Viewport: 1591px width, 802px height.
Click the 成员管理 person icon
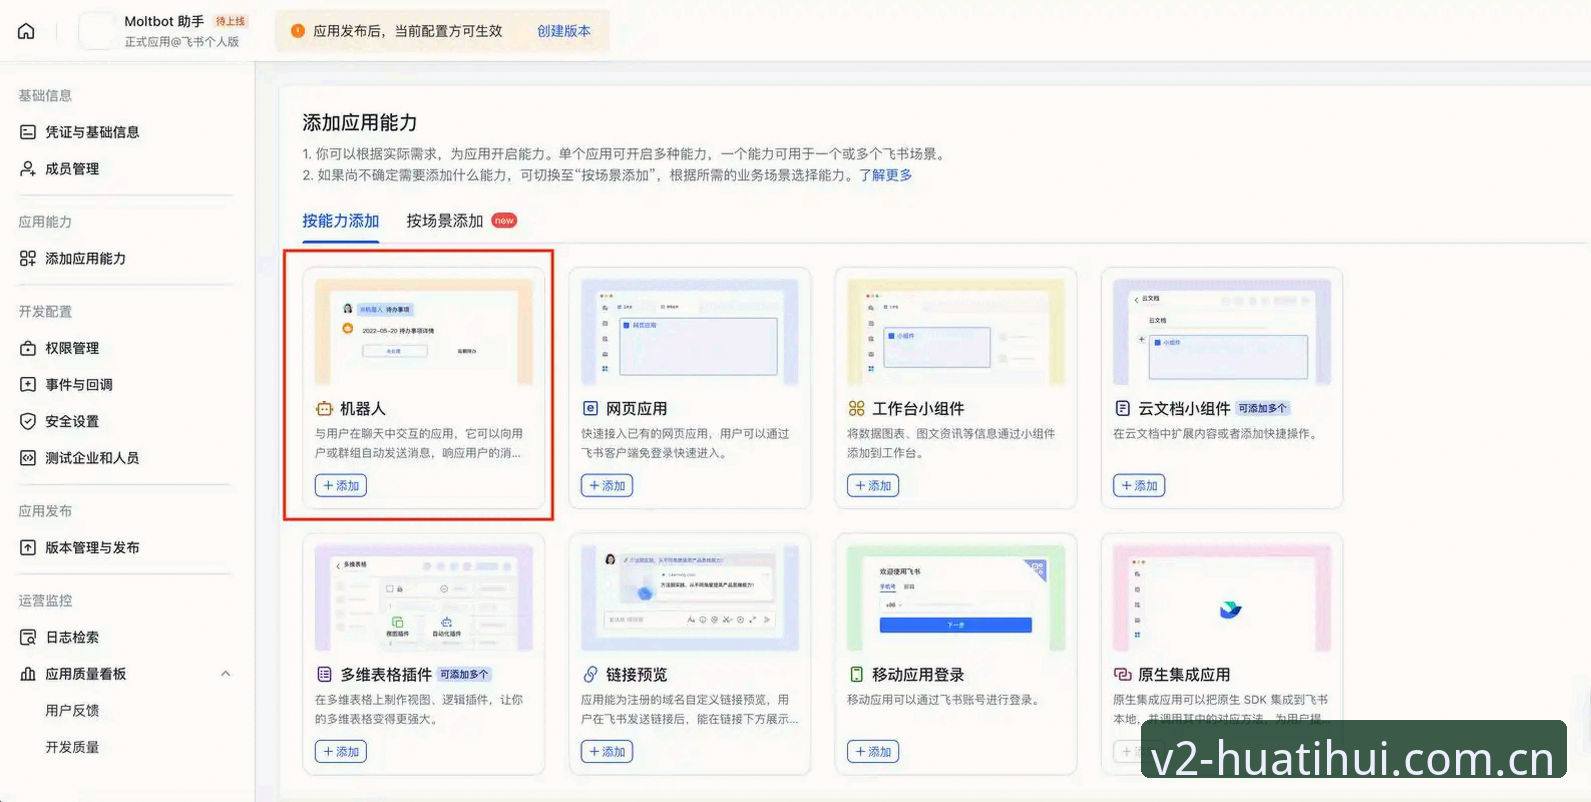(x=28, y=169)
